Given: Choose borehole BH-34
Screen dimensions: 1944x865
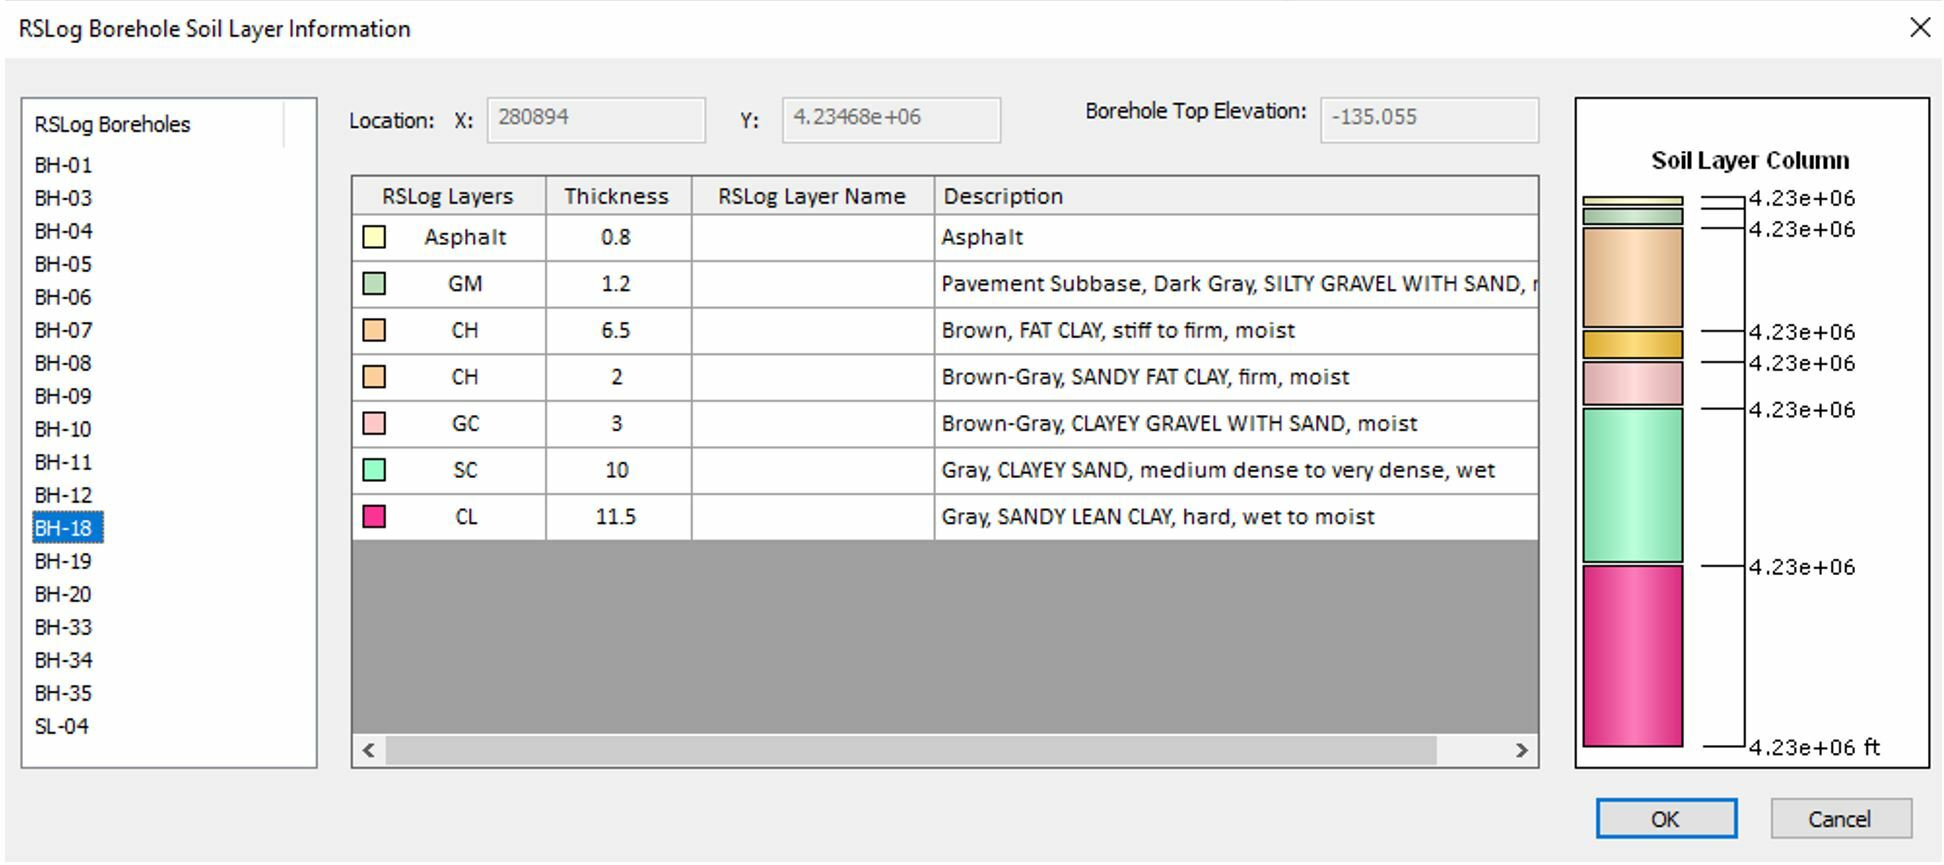Looking at the screenshot, I should tap(63, 660).
